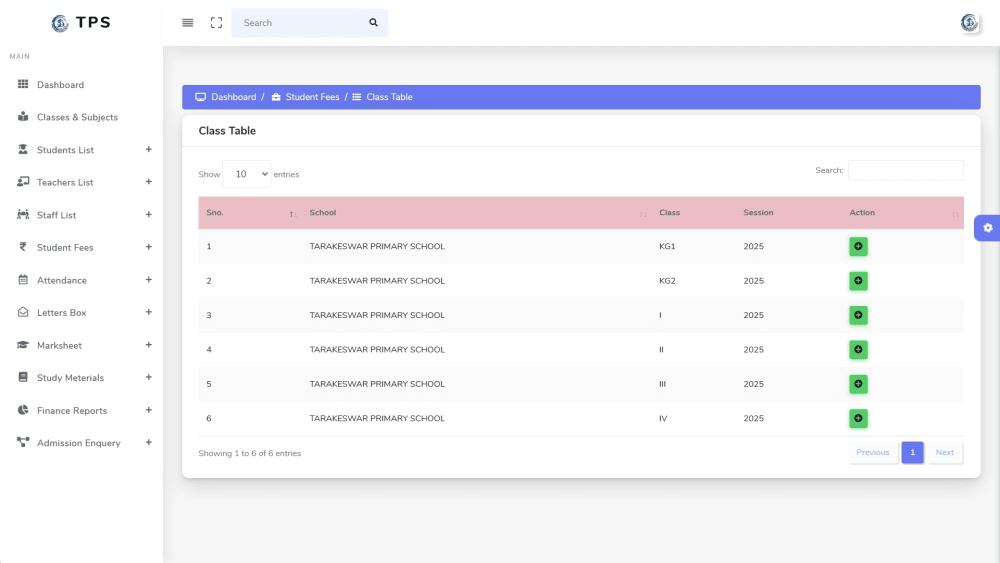Click the Class Table breadcrumb link
Image resolution: width=1000 pixels, height=563 pixels.
[389, 97]
